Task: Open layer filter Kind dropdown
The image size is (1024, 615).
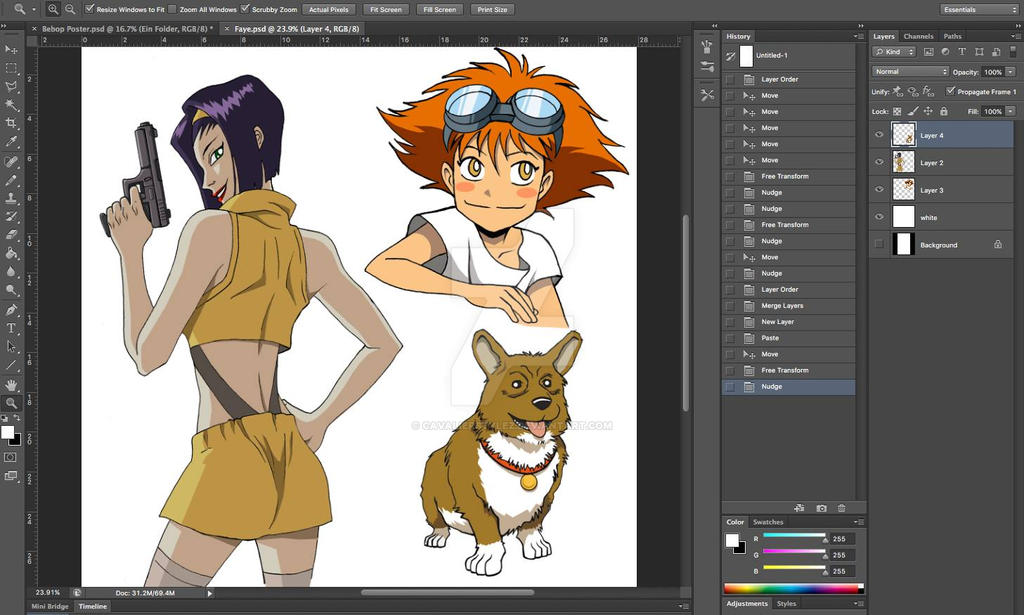Action: [x=894, y=52]
